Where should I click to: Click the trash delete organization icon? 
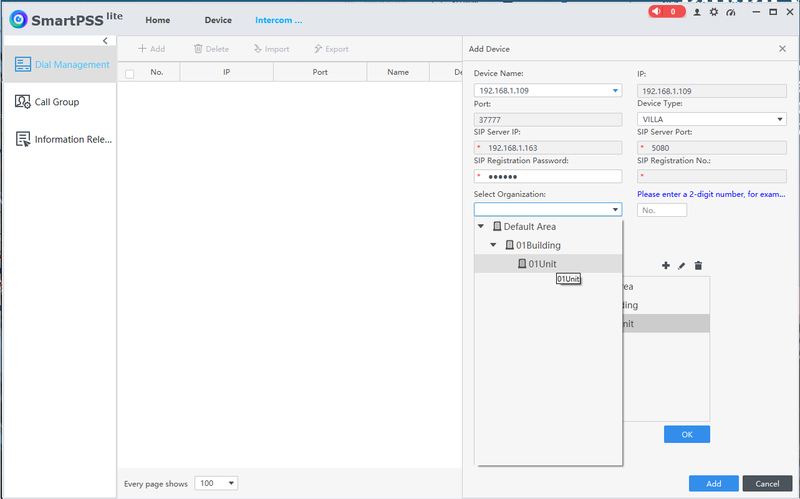coord(698,265)
